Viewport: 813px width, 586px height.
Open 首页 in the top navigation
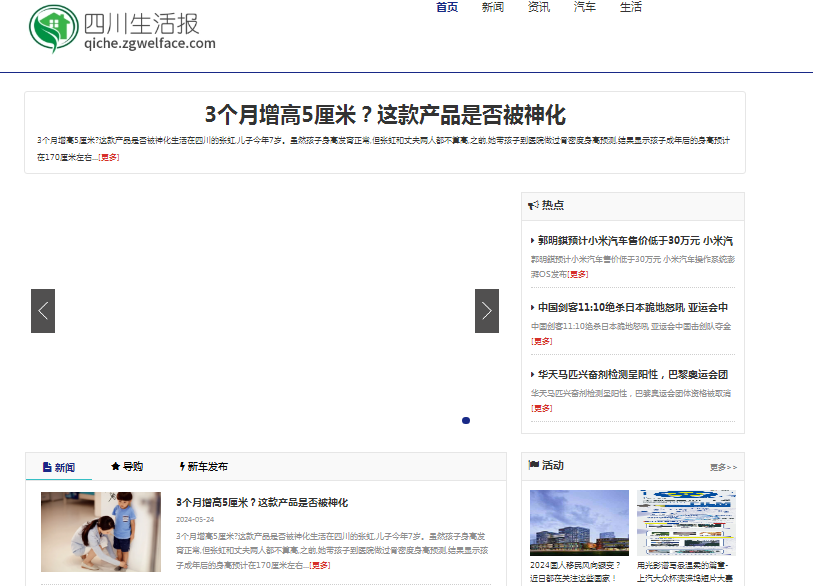(x=447, y=7)
